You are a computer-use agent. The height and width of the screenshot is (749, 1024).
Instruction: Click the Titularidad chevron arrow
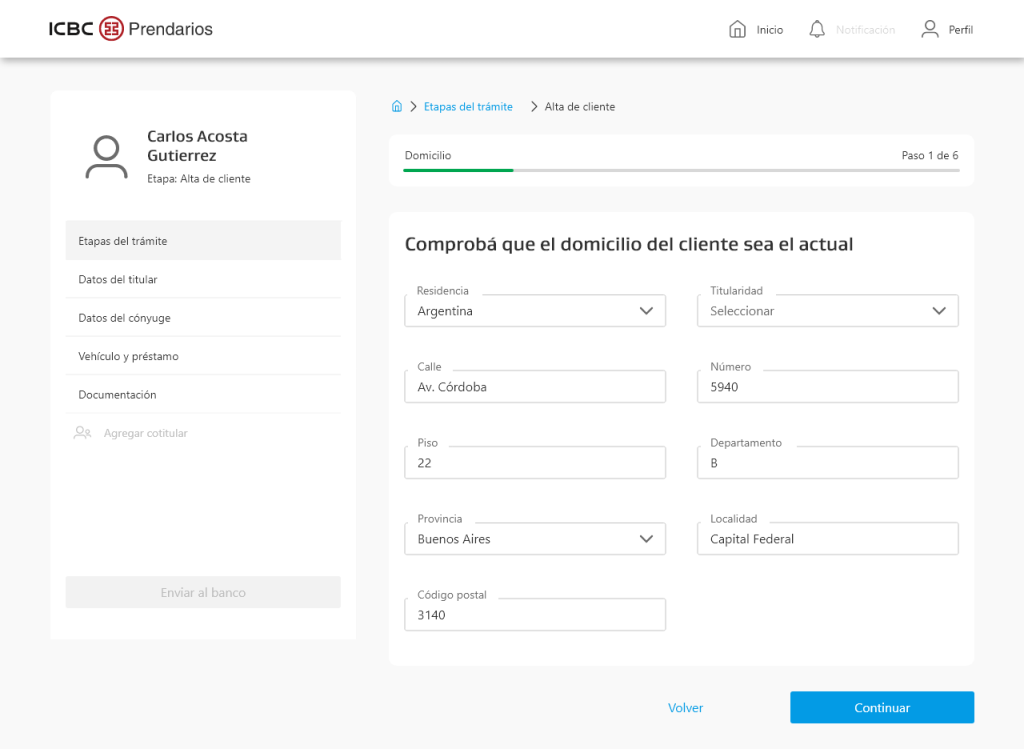click(x=938, y=311)
